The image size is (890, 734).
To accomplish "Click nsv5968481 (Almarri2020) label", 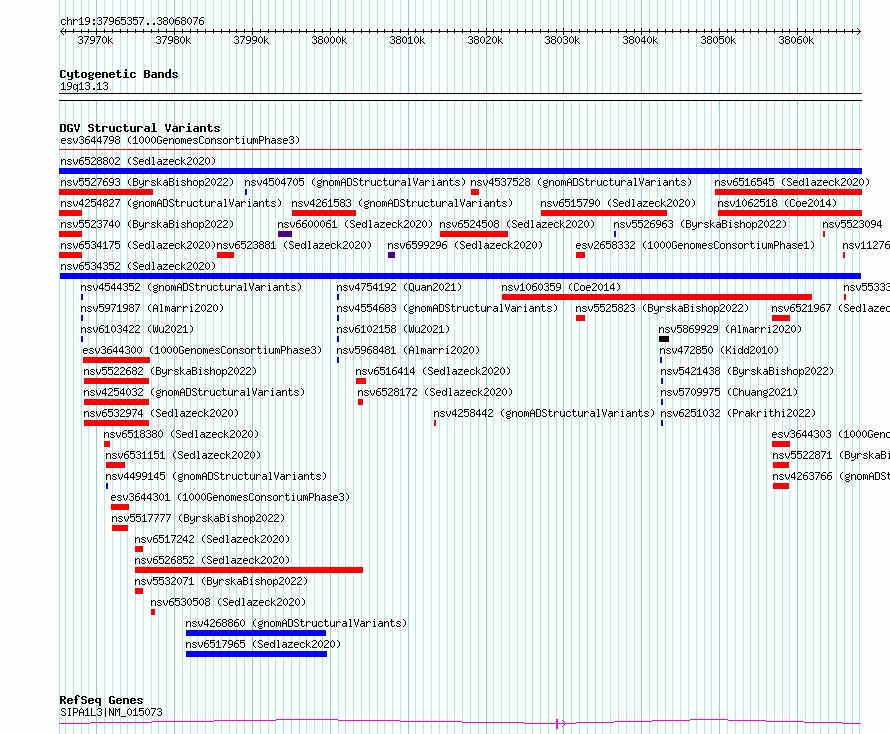I will pos(408,350).
